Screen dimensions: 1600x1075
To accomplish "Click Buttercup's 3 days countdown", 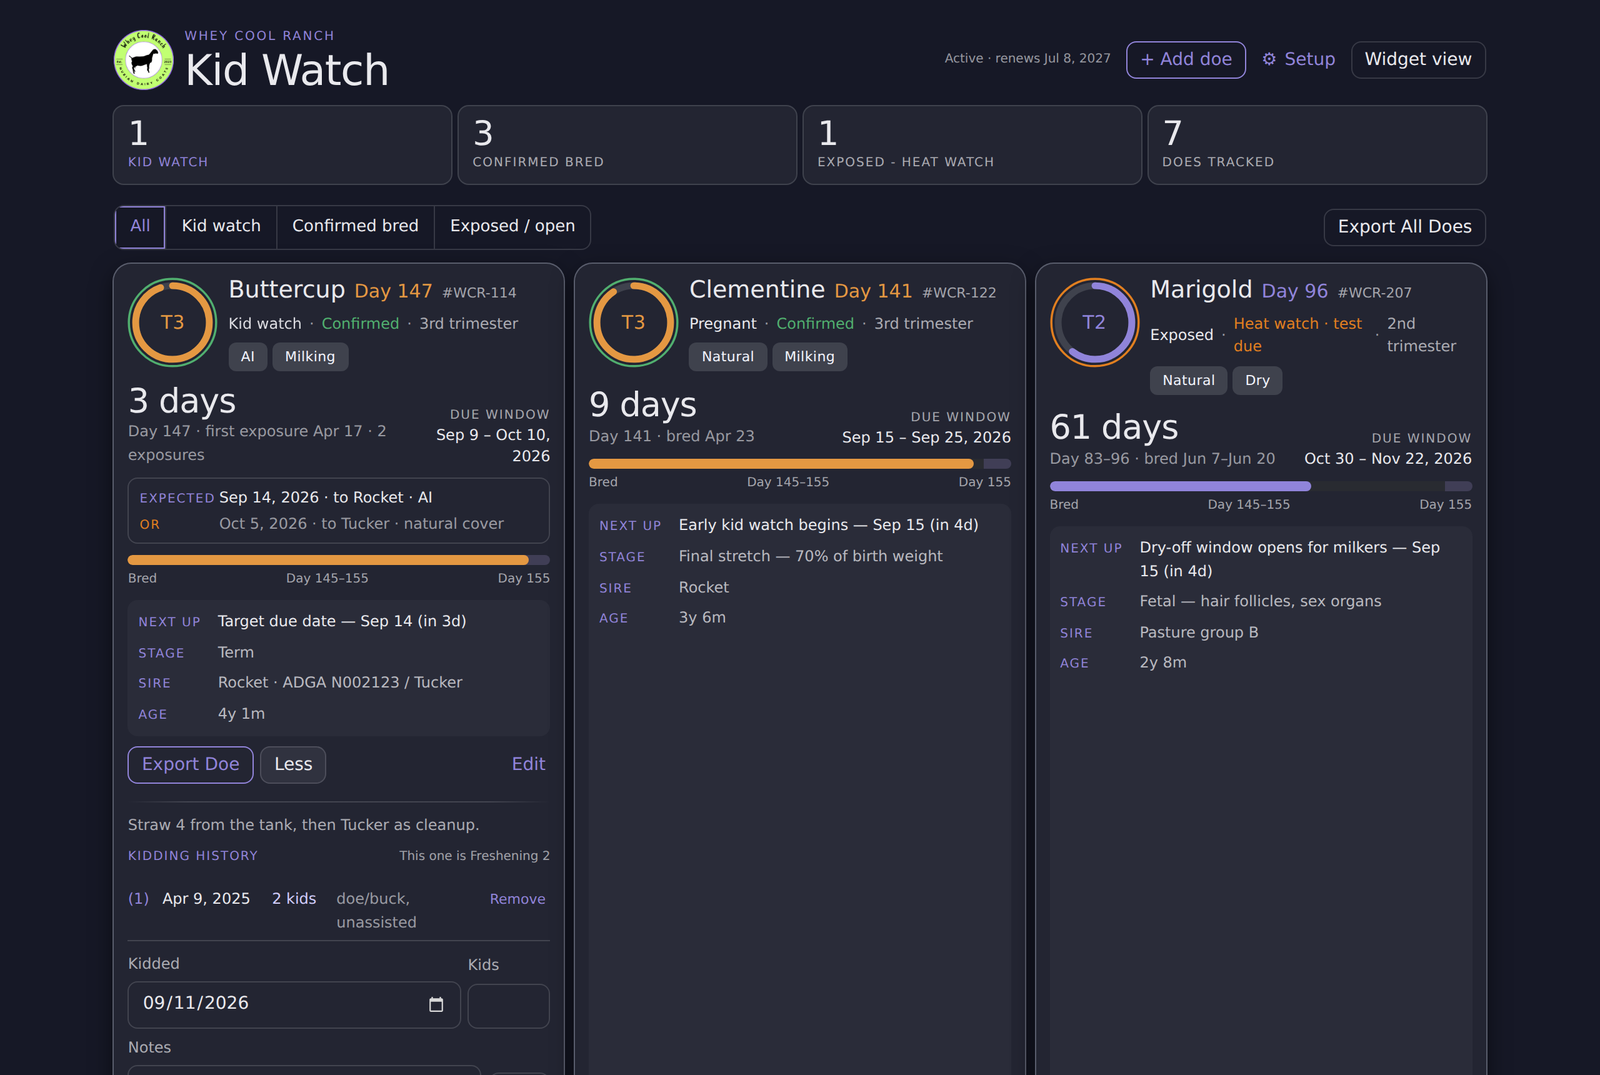I will (x=182, y=401).
